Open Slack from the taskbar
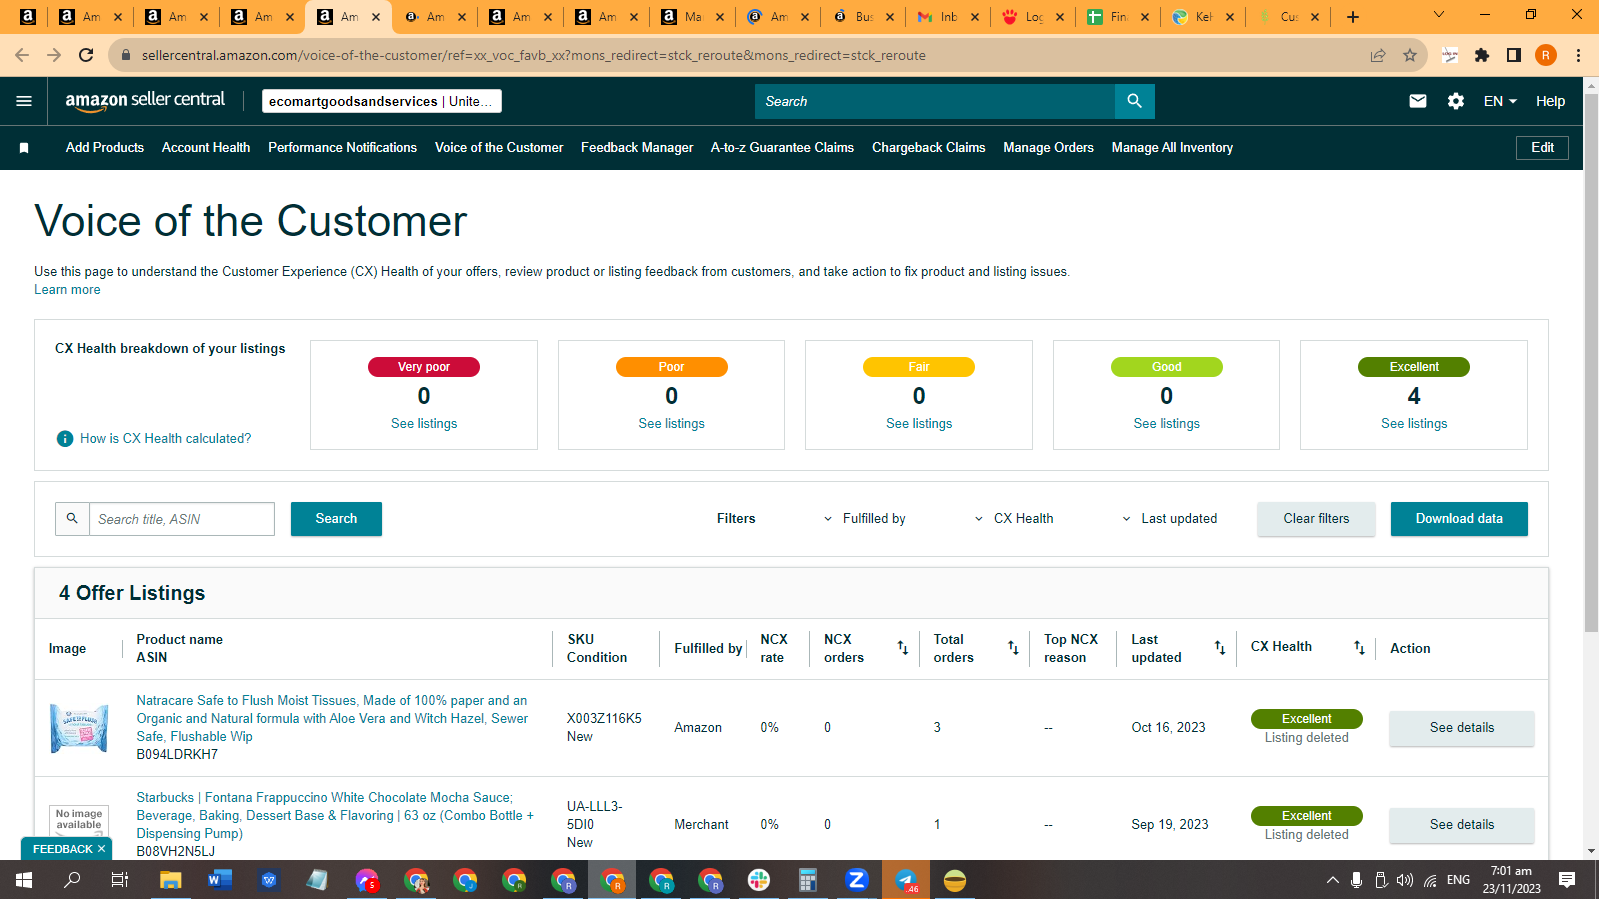Screen dimensions: 1599x899 coord(759,880)
